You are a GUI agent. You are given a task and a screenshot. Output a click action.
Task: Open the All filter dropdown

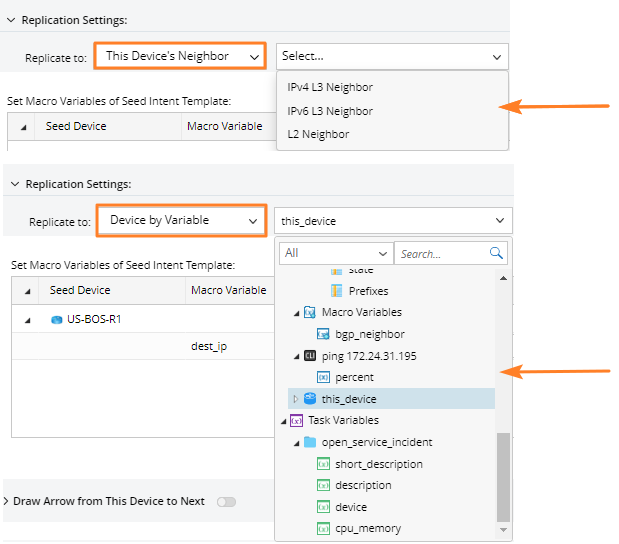[x=335, y=253]
